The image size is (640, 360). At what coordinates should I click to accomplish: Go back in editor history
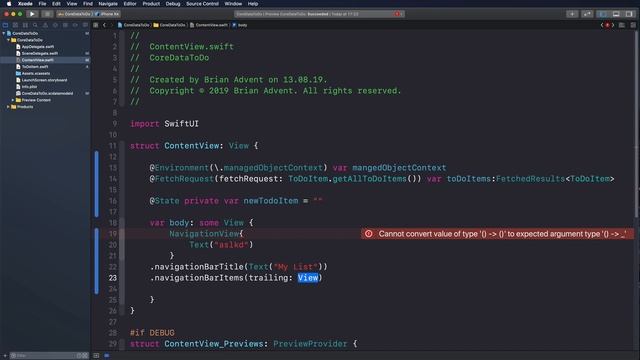[x=104, y=25]
